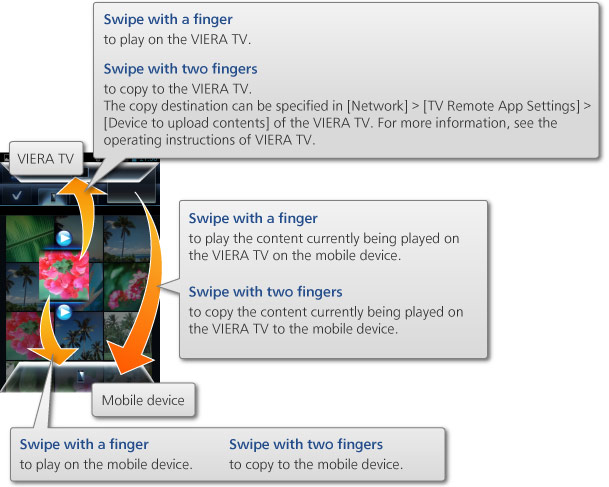This screenshot has height=487, width=609.
Task: Tap the upper blue play icon
Action: click(64, 238)
